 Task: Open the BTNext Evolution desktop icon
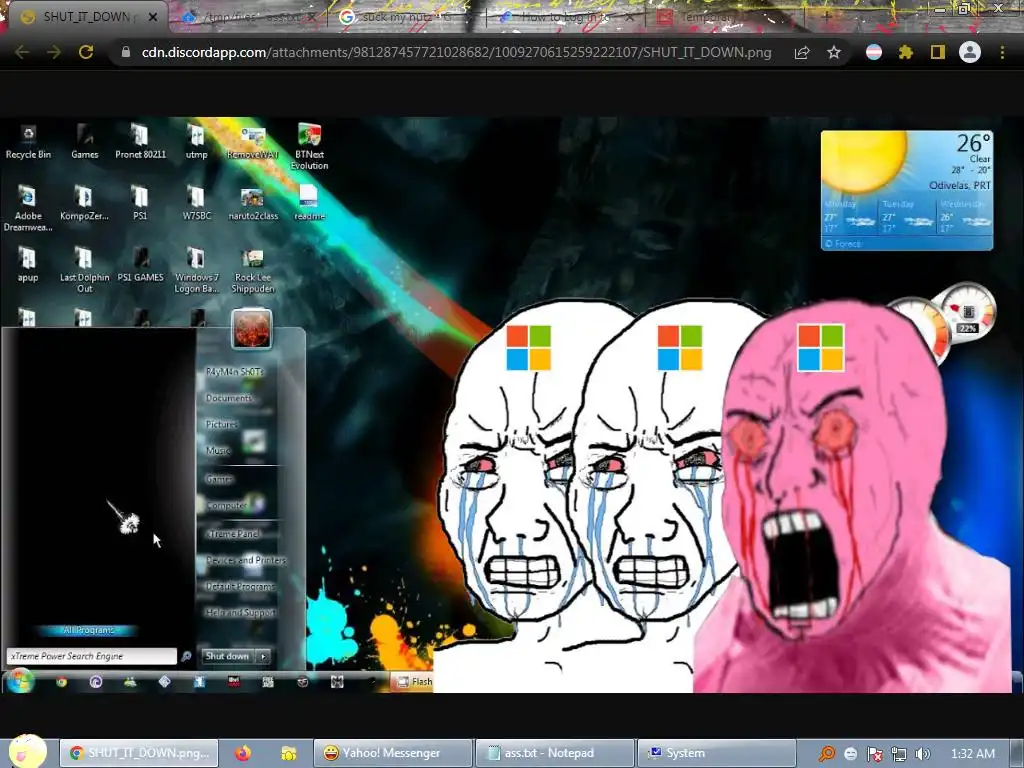309,146
